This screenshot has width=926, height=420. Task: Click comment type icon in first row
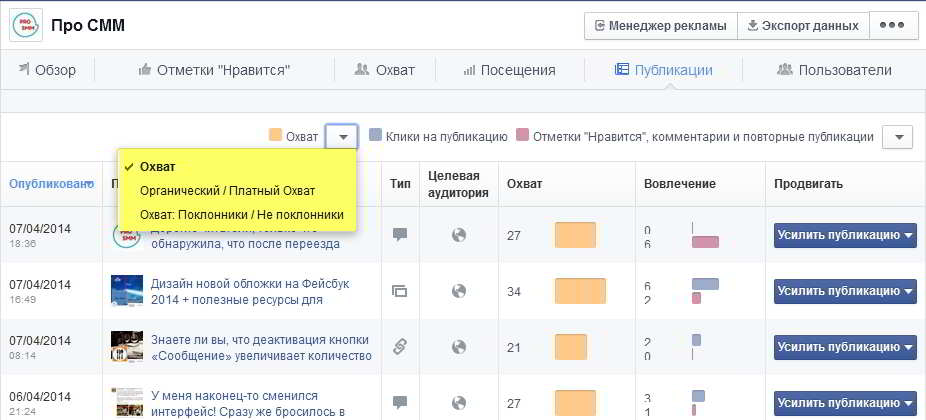tap(400, 235)
